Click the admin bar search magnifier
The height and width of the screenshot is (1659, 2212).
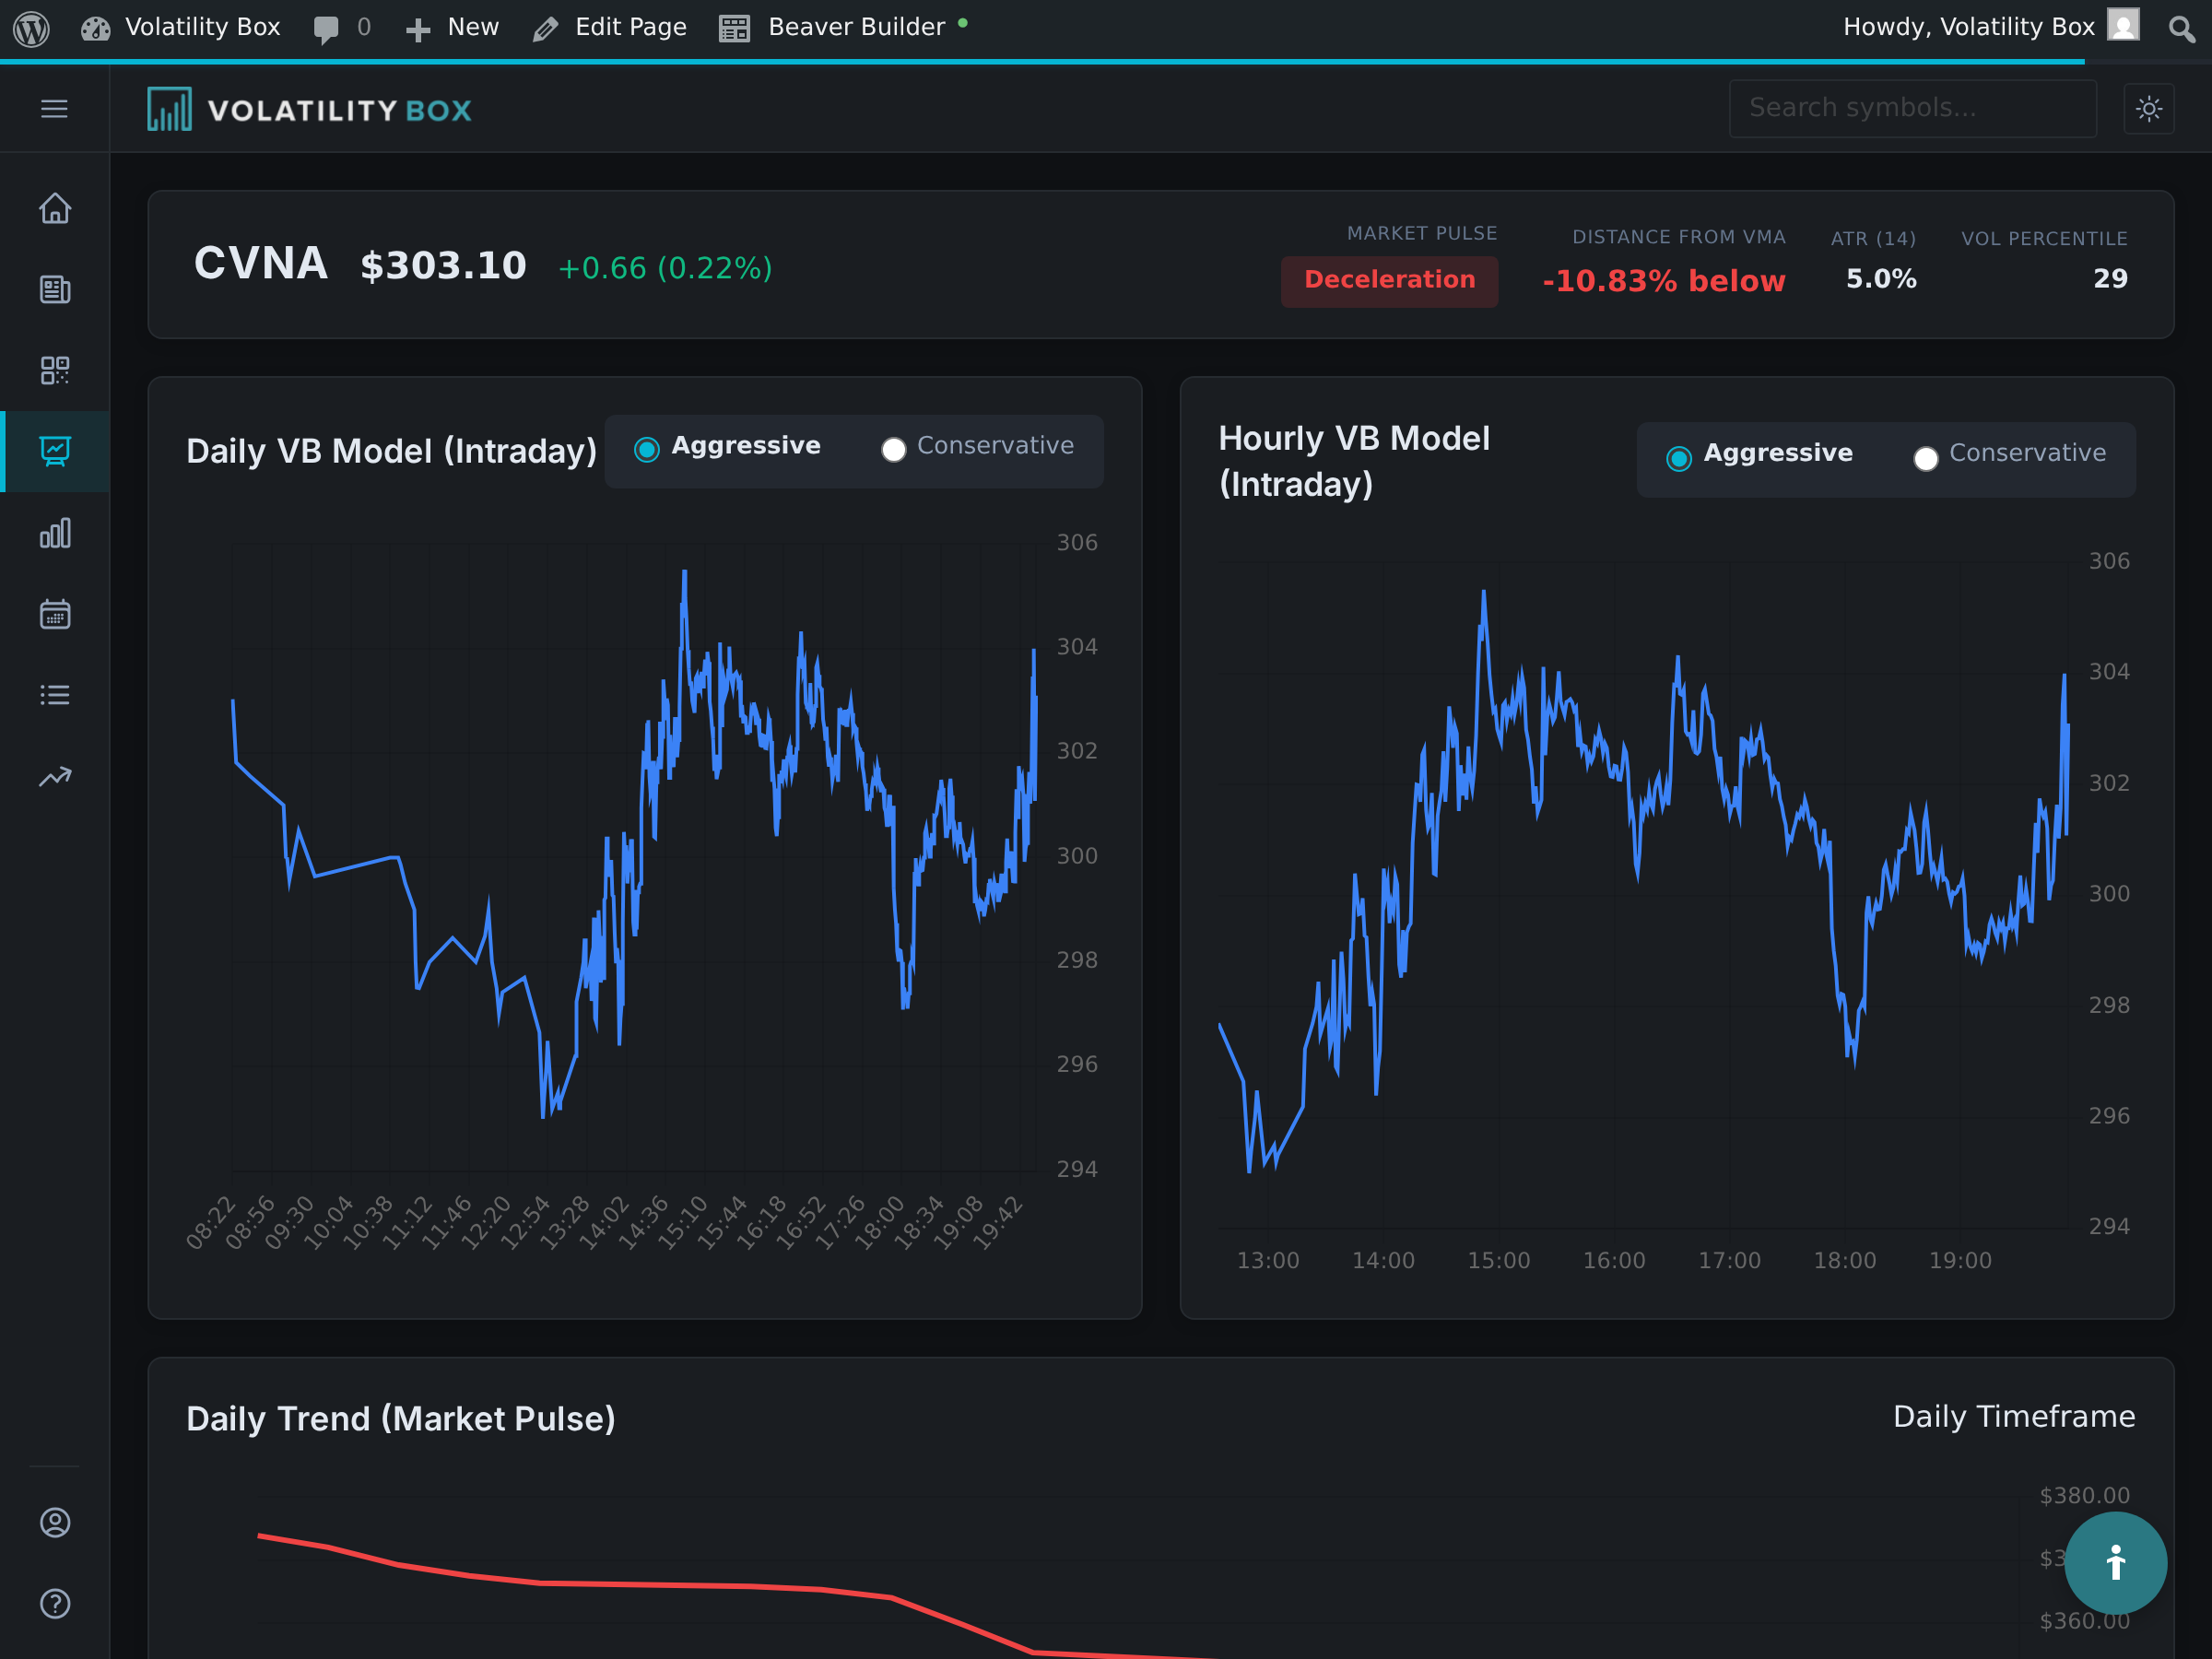[2181, 28]
